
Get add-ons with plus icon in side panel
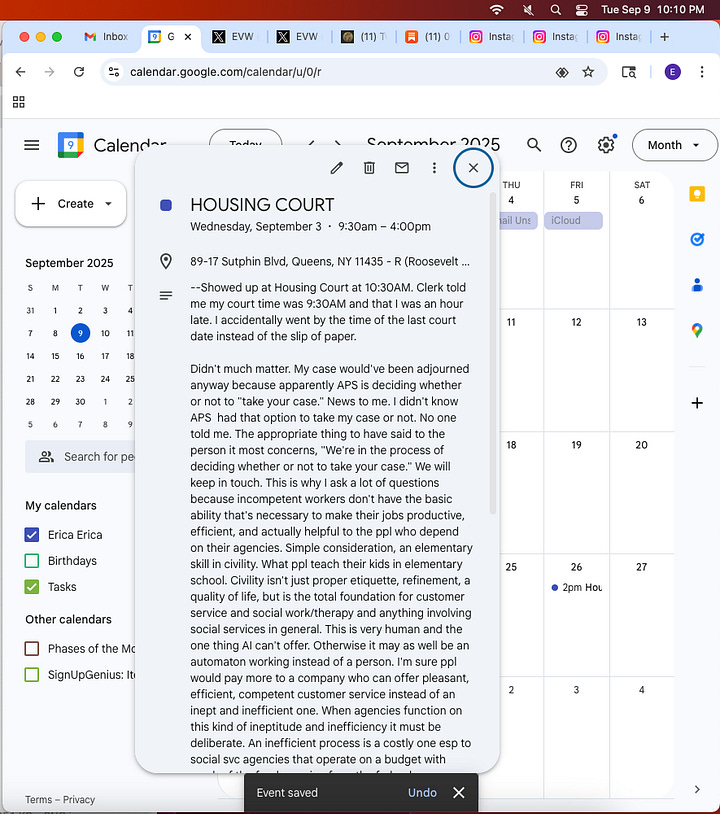(697, 403)
